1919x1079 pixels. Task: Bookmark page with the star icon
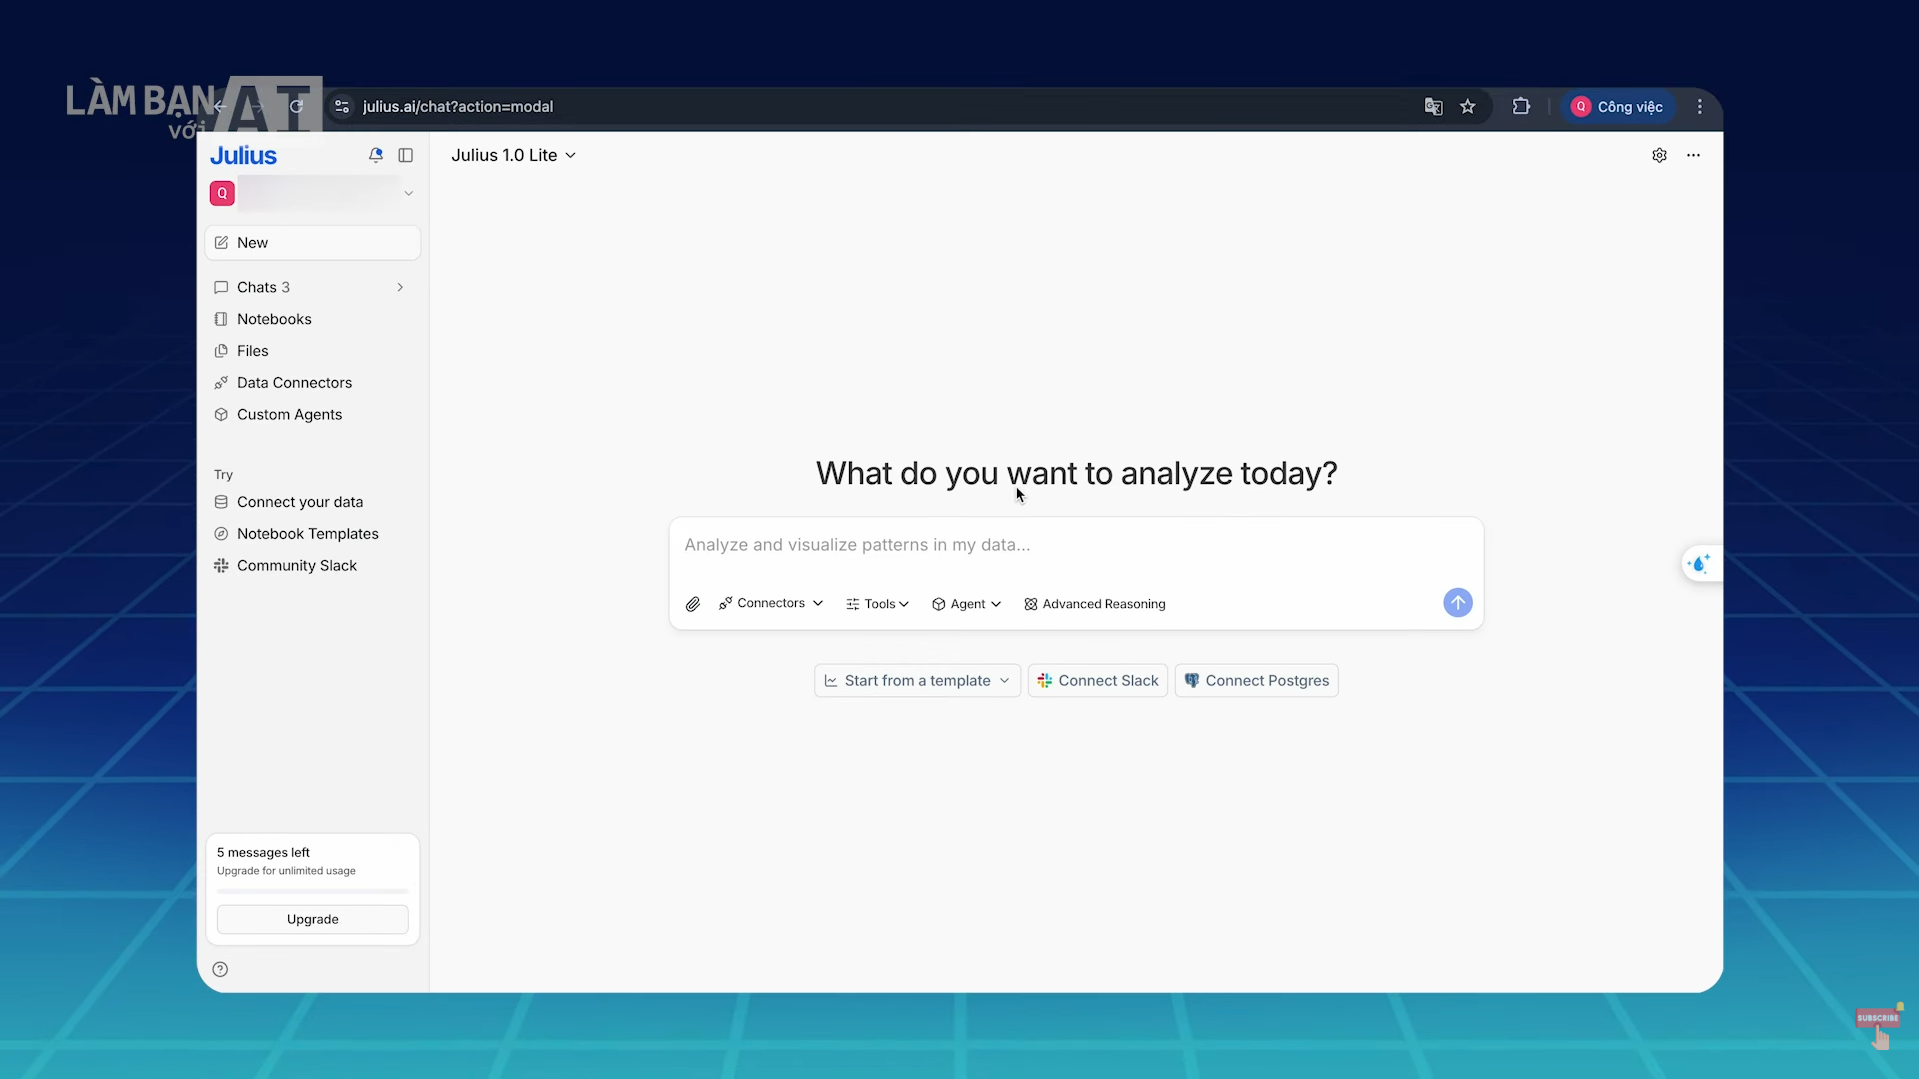point(1467,107)
